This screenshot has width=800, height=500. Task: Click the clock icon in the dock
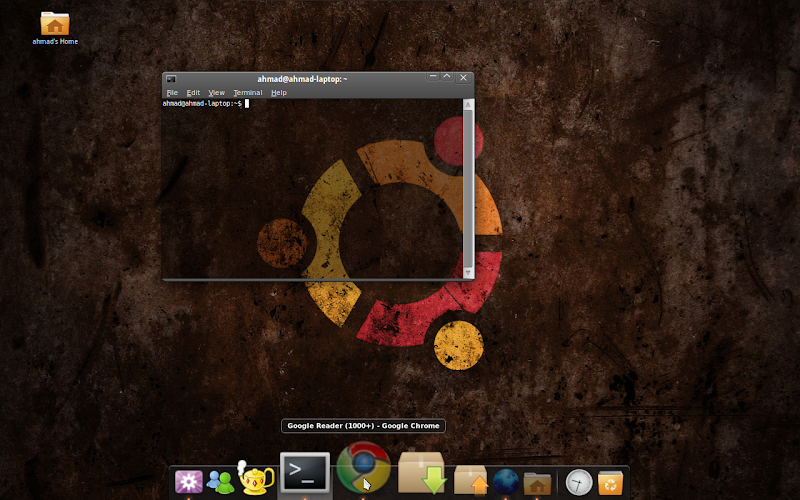[x=579, y=482]
